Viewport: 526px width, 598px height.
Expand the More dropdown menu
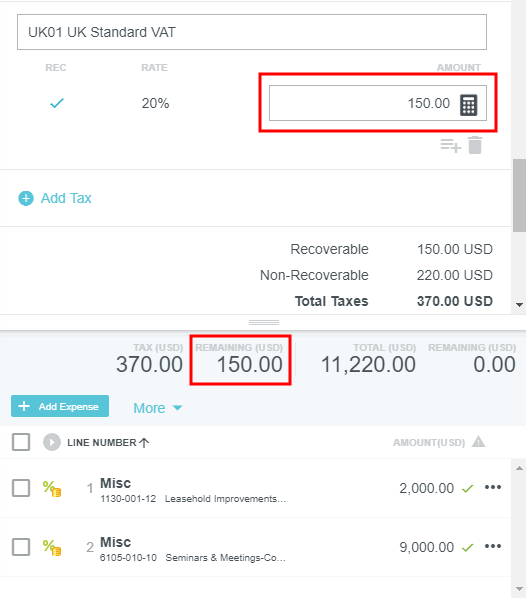click(158, 408)
